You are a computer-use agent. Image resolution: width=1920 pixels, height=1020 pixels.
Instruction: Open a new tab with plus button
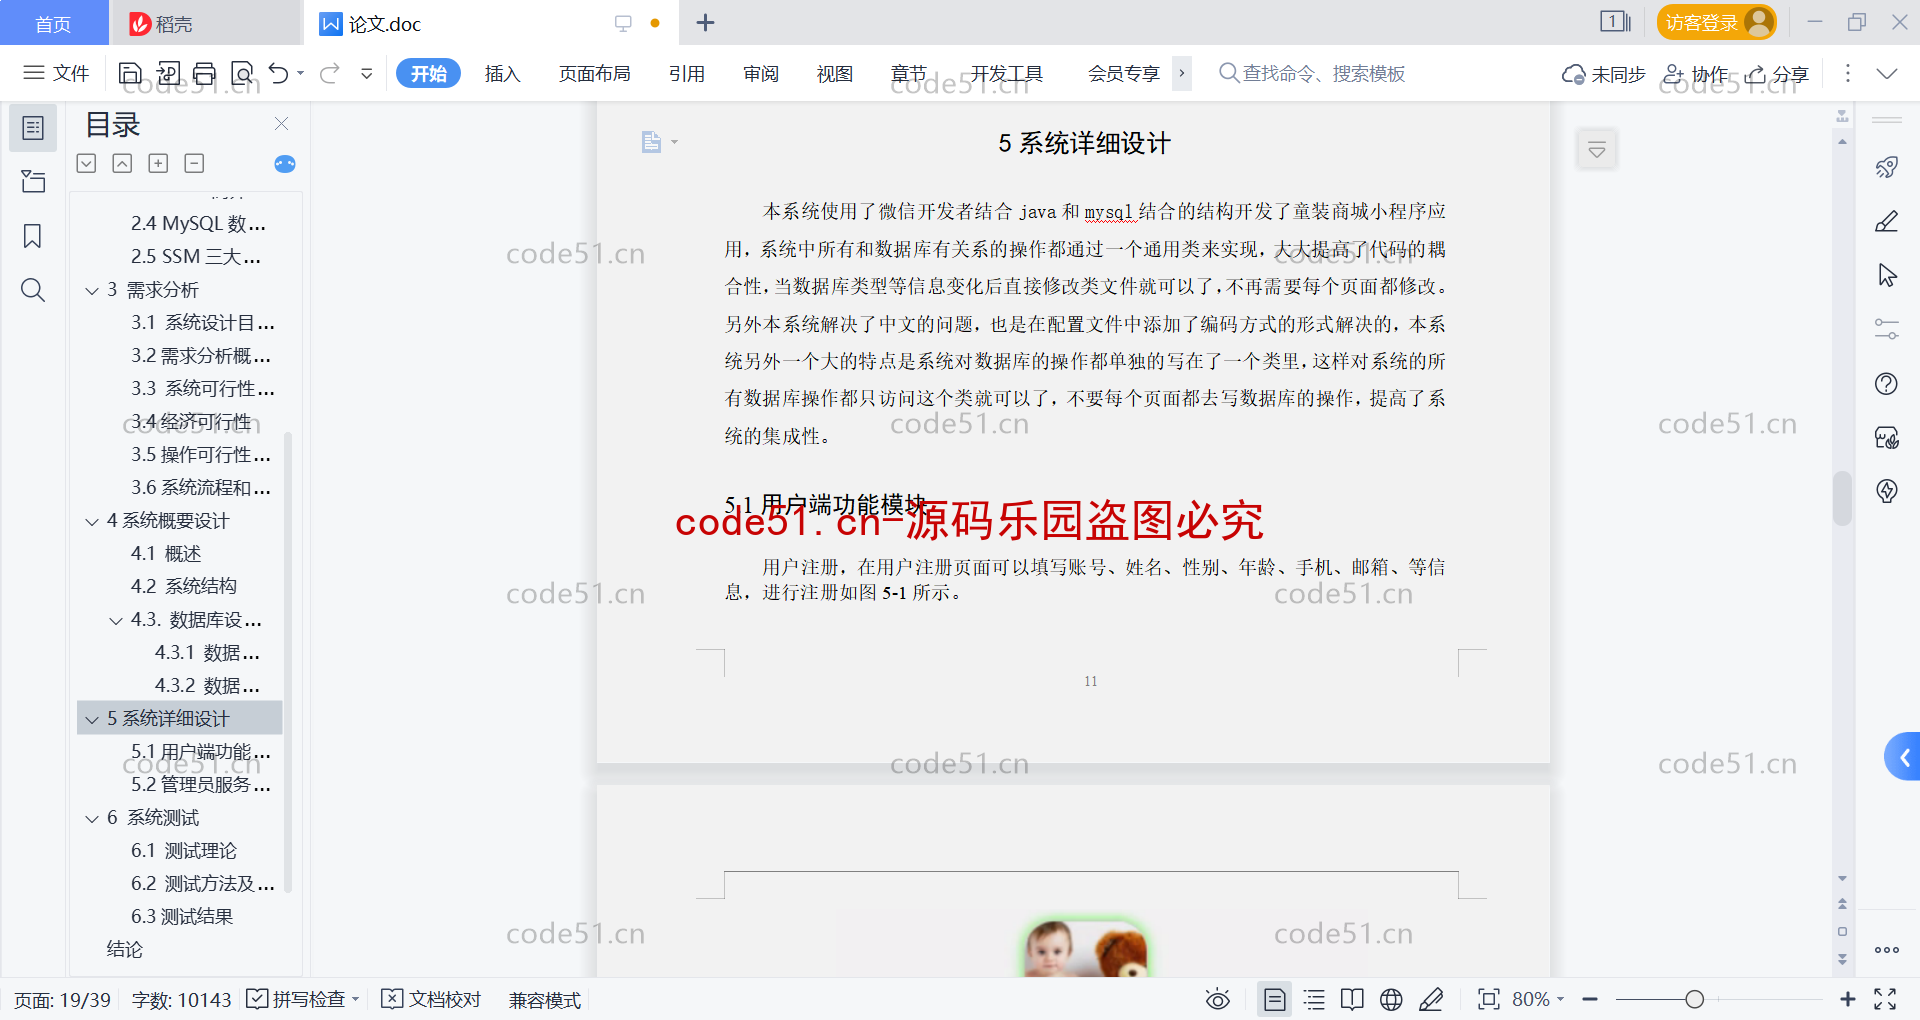coord(705,23)
